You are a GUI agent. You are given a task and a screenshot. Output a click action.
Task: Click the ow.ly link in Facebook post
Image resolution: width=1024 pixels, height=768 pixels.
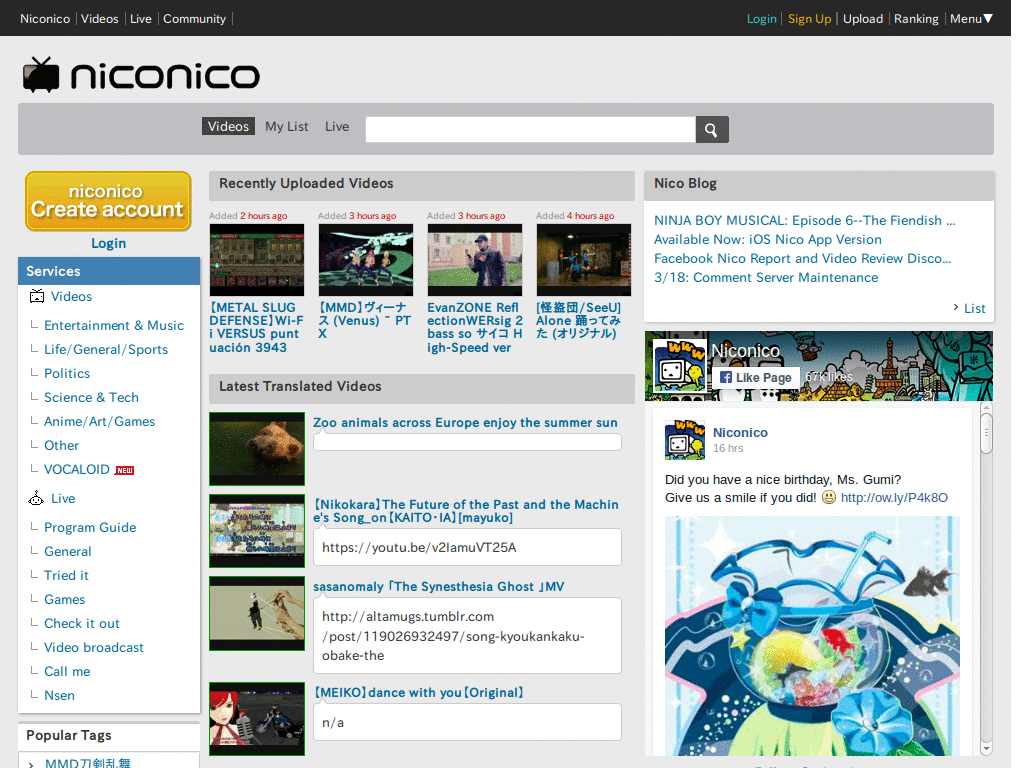[894, 498]
